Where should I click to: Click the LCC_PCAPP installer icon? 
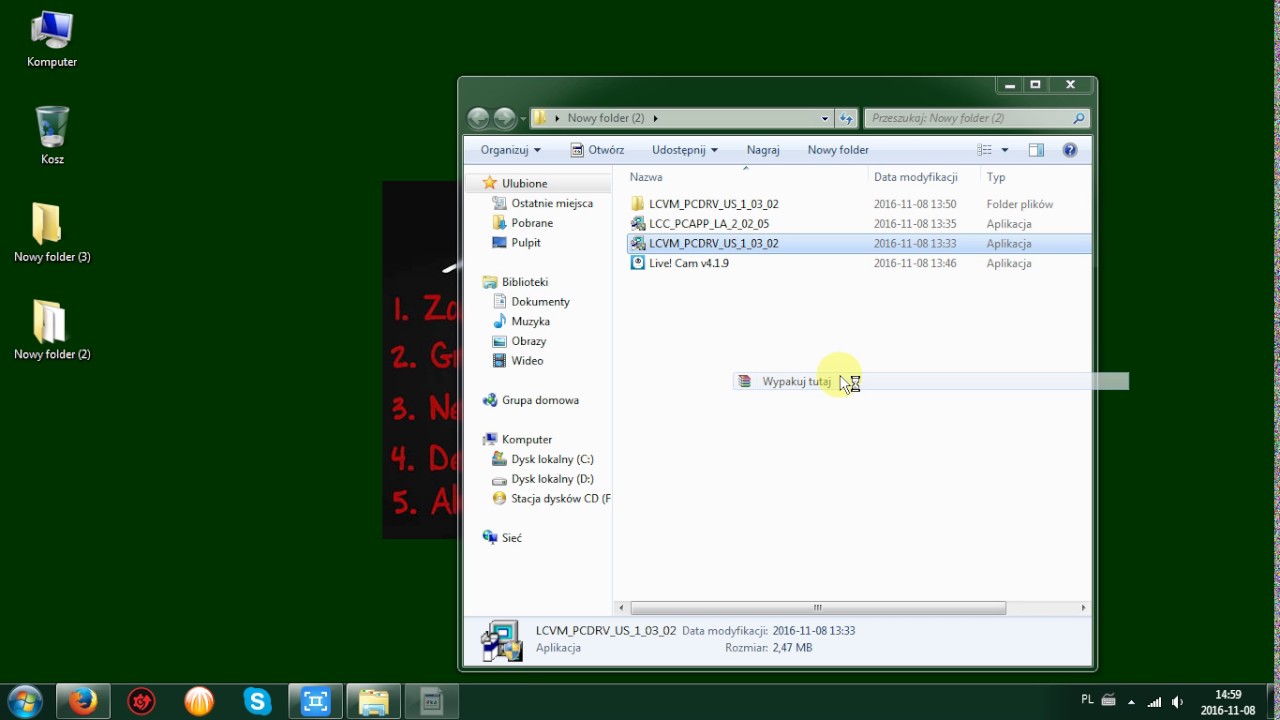point(638,224)
